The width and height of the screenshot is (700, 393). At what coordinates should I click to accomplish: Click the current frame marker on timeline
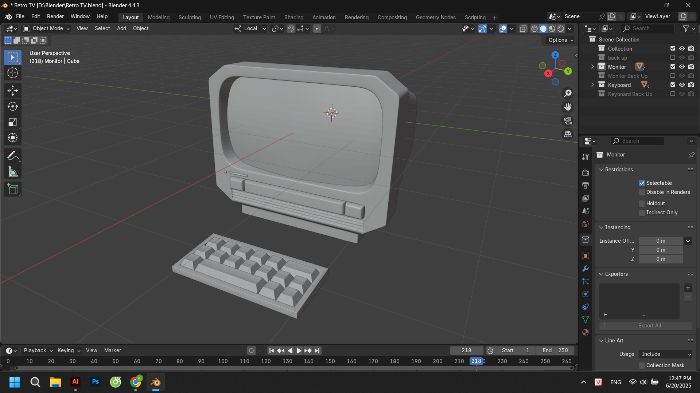pyautogui.click(x=476, y=361)
